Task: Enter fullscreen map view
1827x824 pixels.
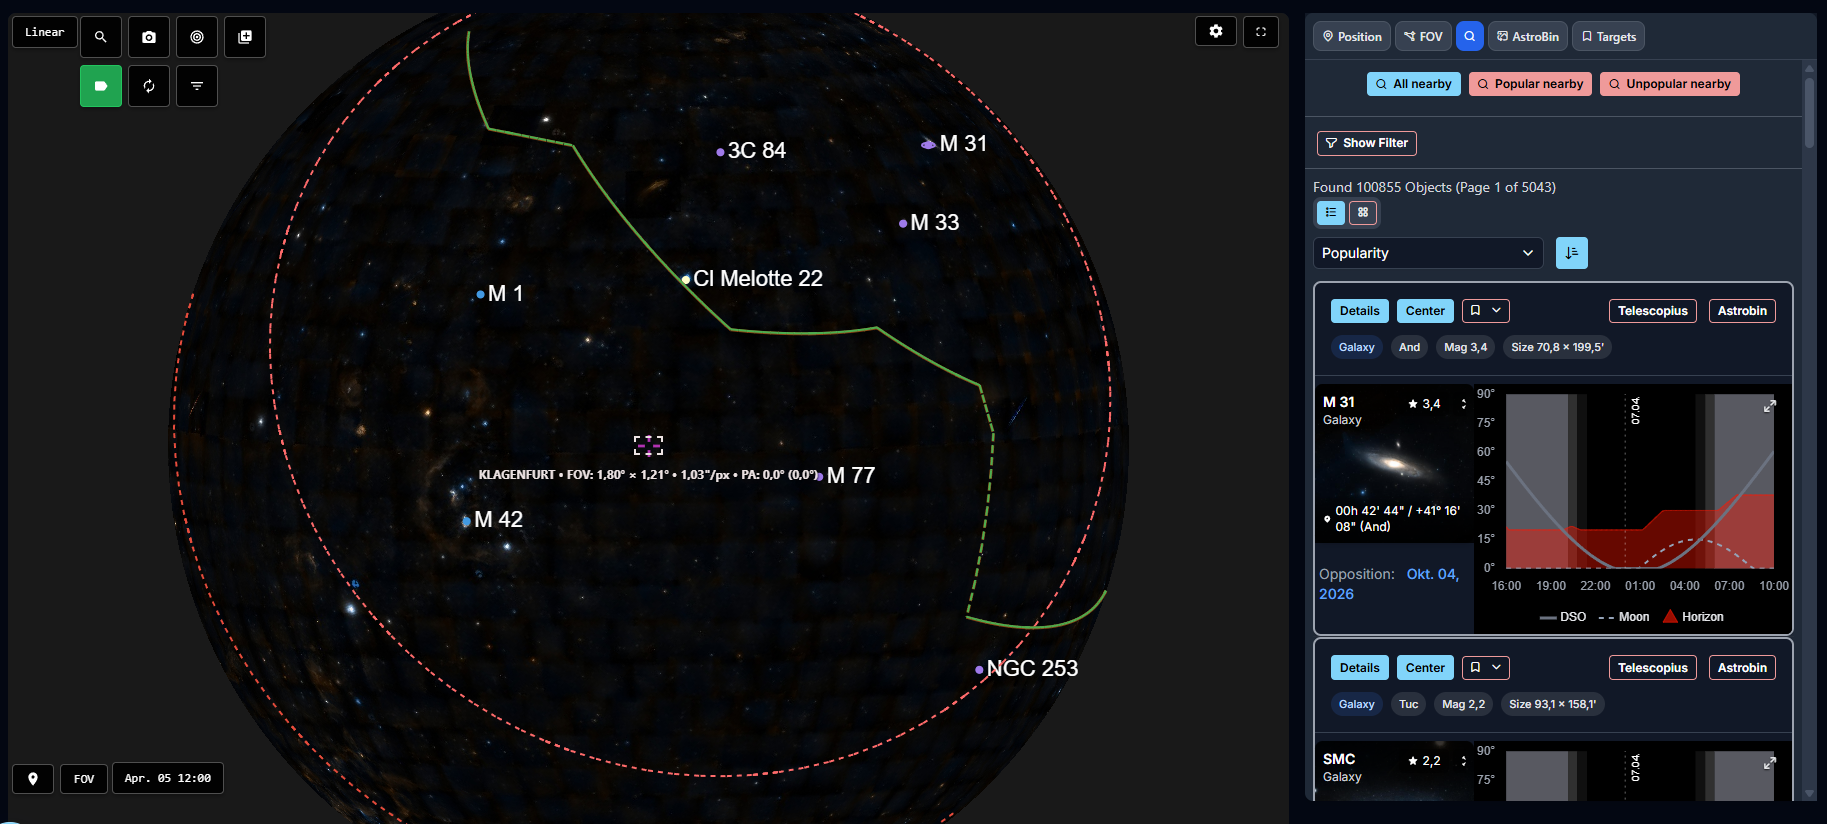Action: point(1261,31)
